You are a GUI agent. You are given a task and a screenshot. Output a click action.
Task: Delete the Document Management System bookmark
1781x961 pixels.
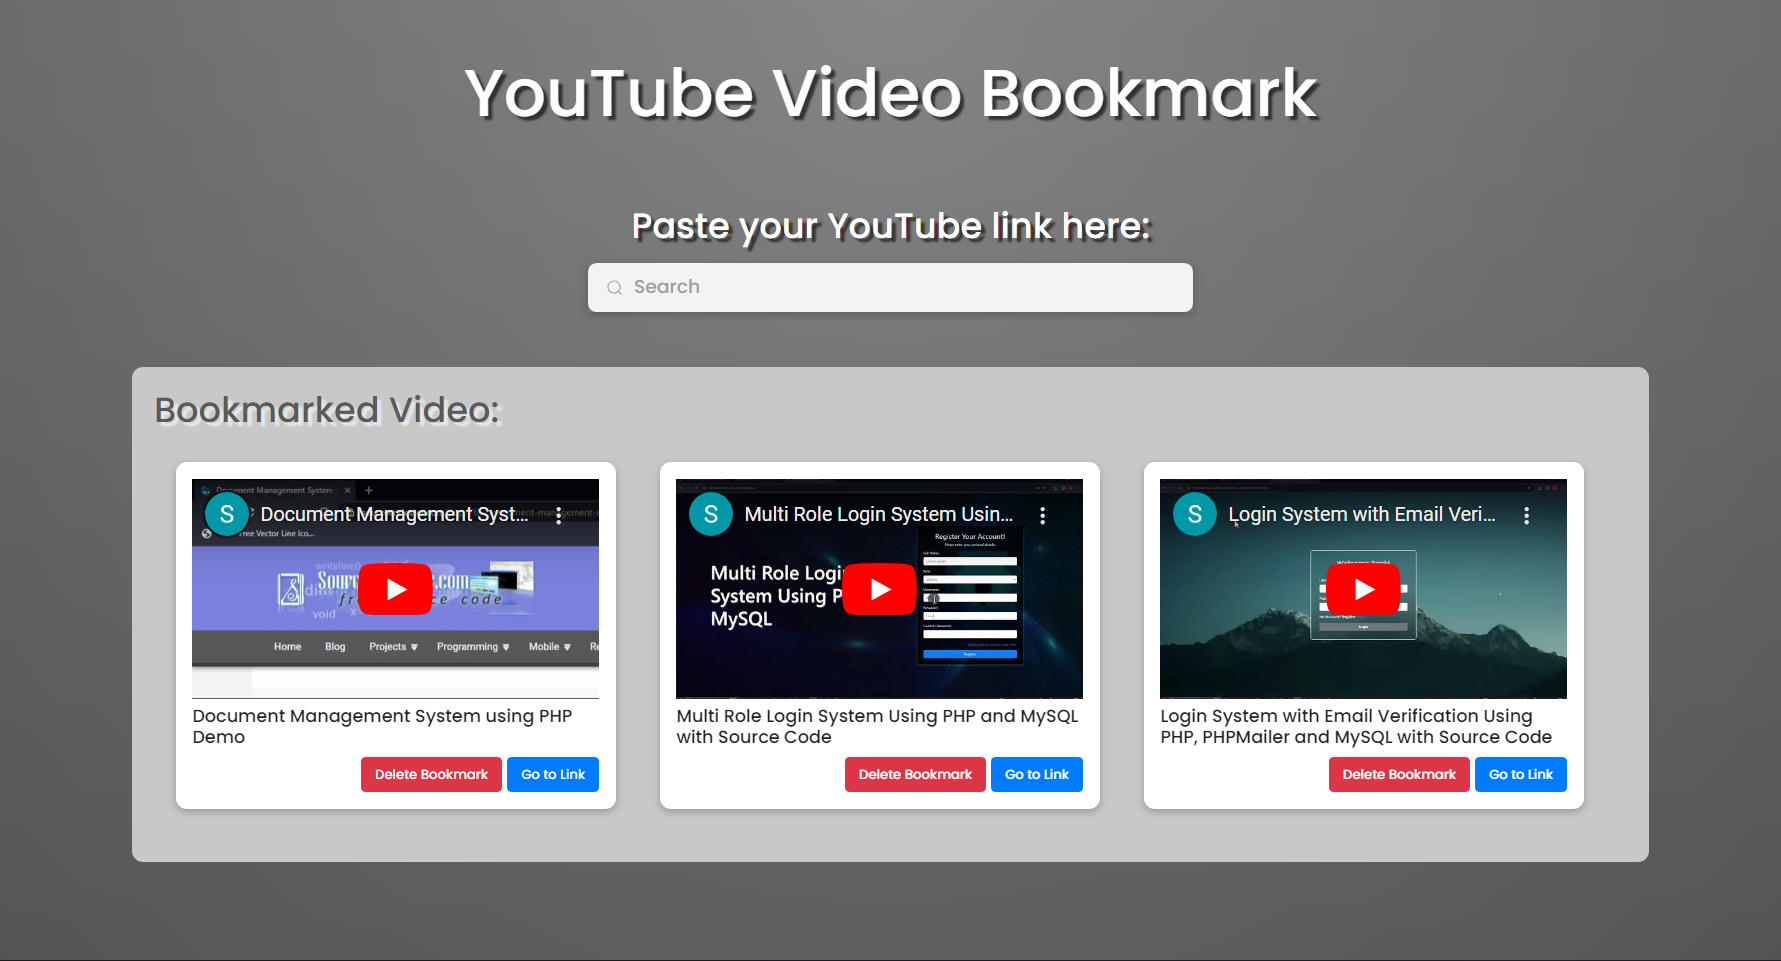(431, 774)
